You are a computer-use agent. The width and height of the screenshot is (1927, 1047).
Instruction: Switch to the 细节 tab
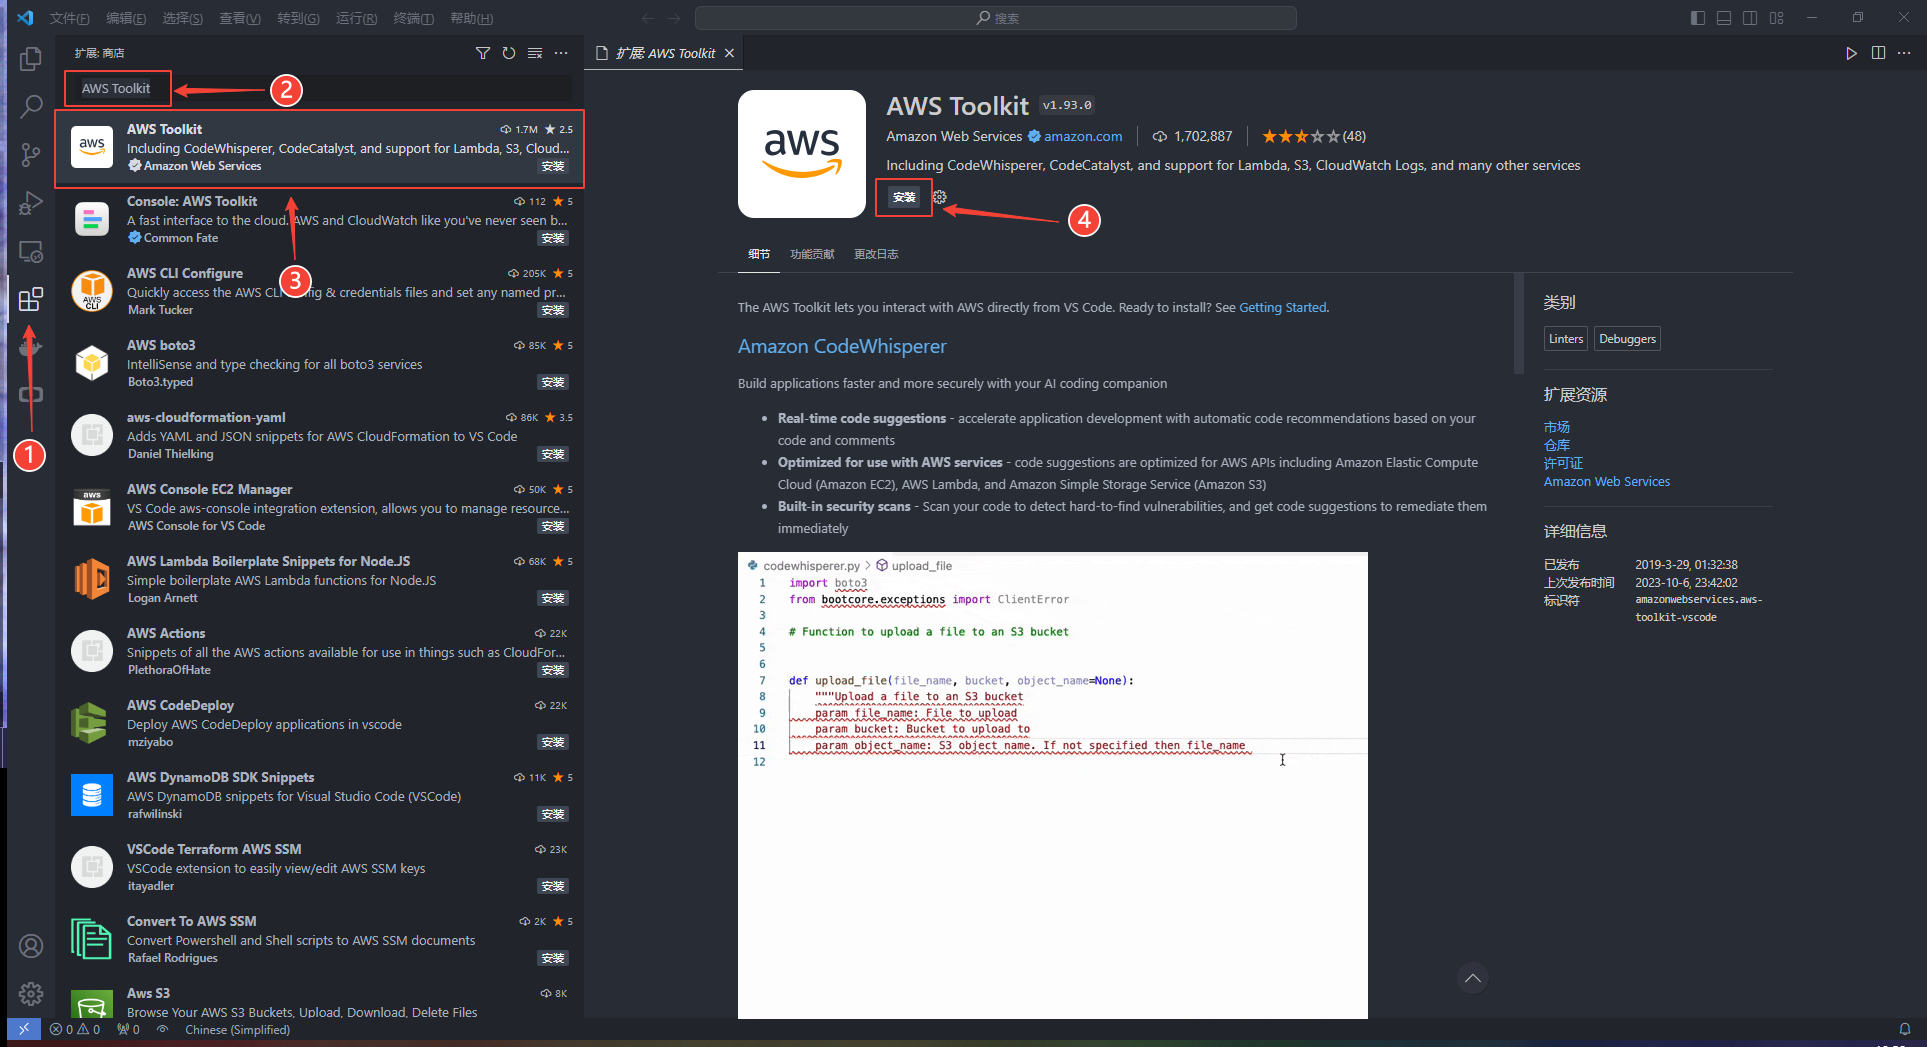[x=759, y=254]
